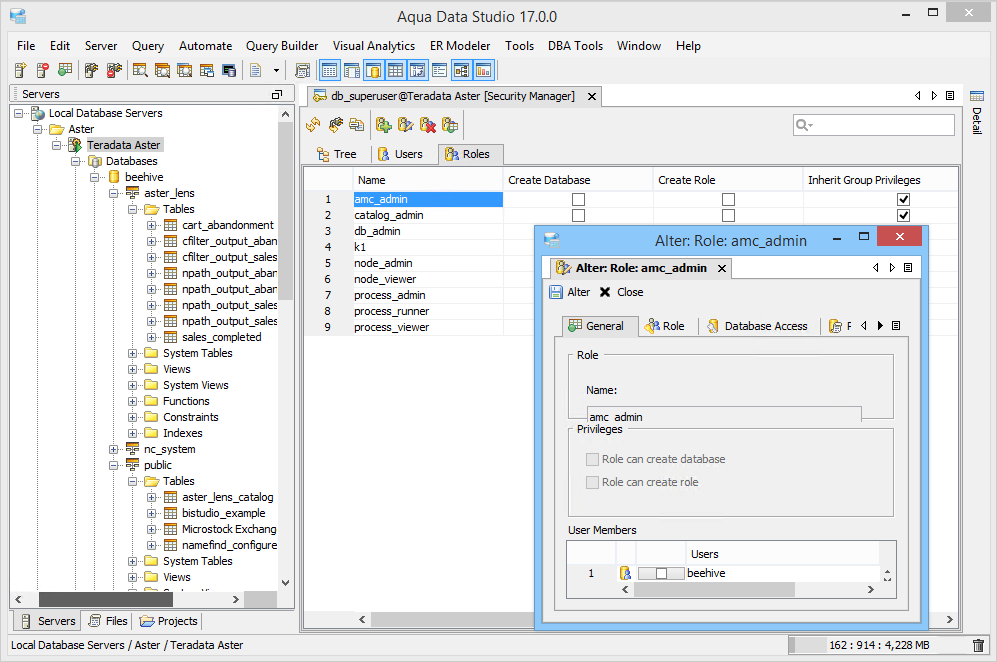
Task: Collapse the Local Database Servers node
Action: (18, 113)
